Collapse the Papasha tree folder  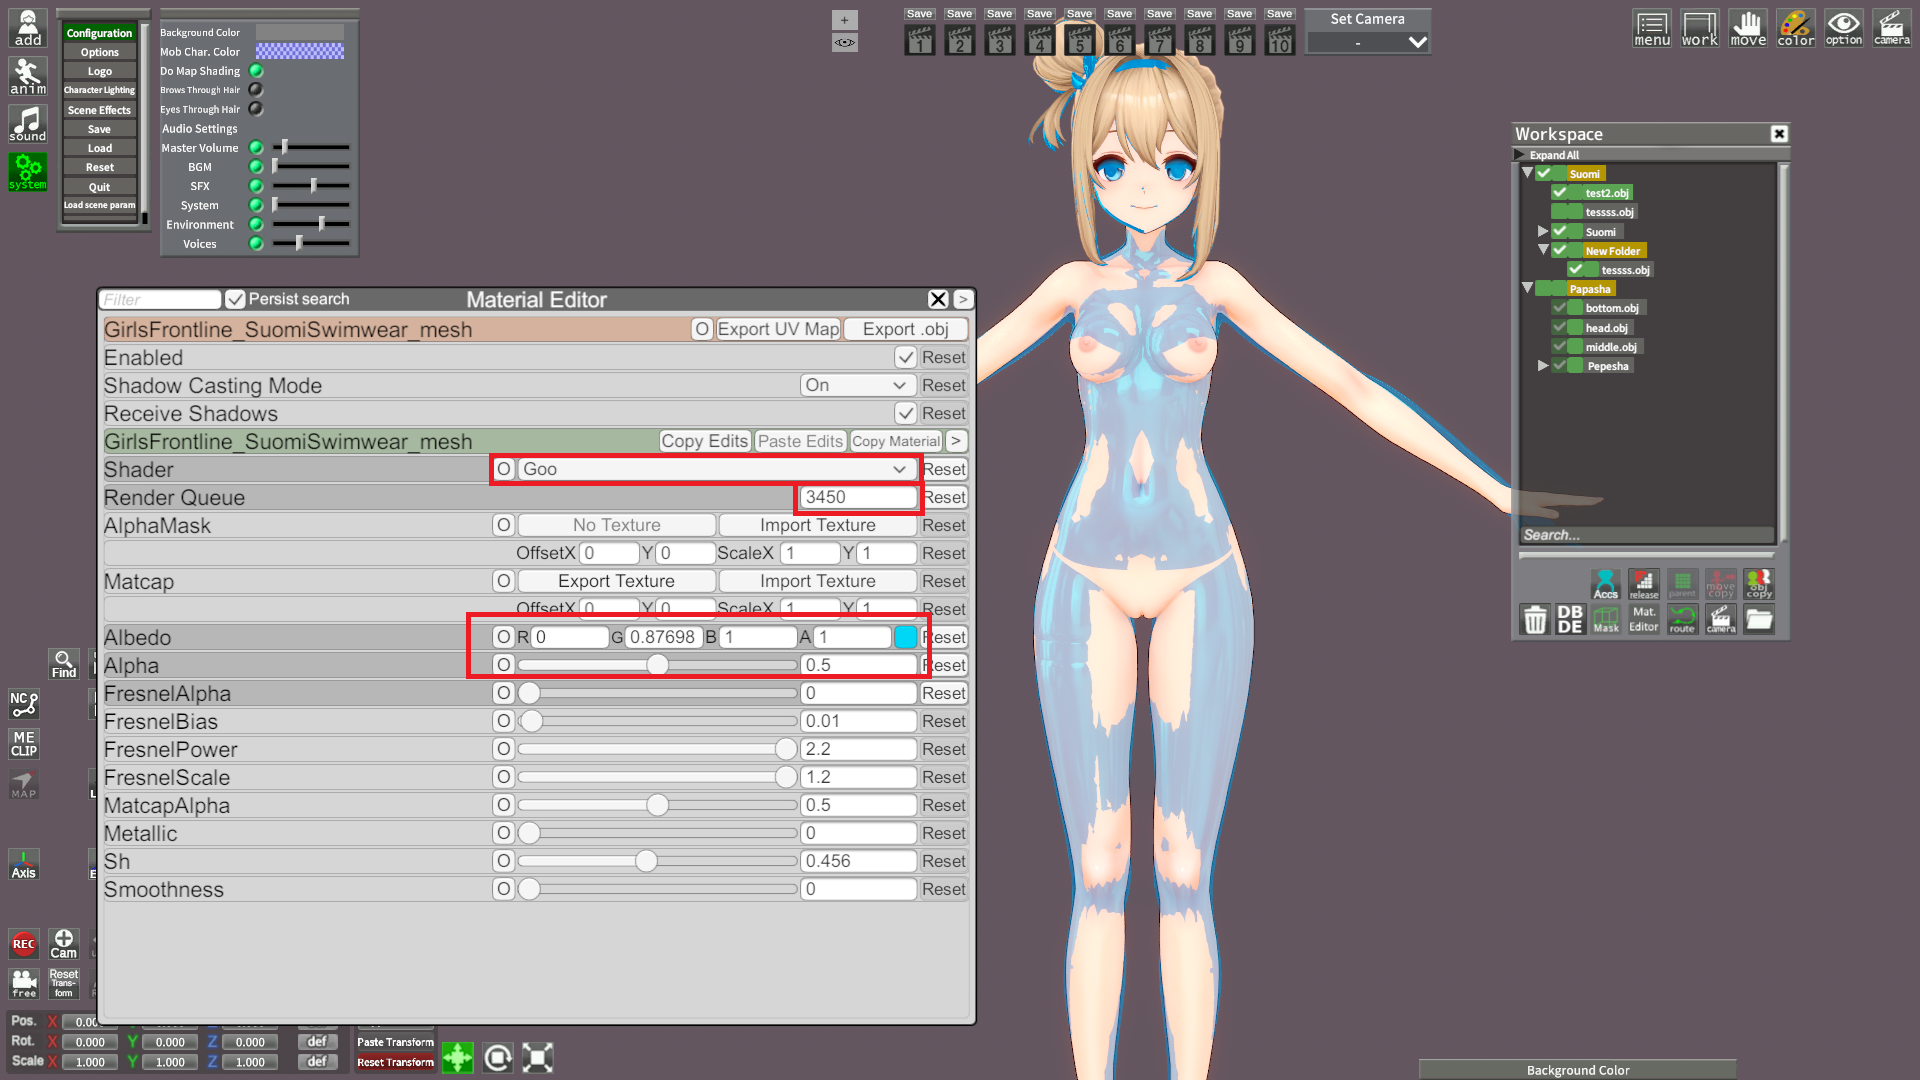coord(1527,288)
